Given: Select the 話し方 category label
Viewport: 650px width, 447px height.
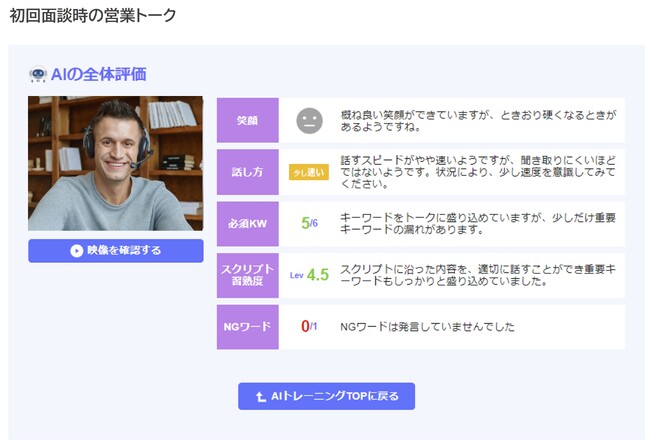Looking at the screenshot, I should coord(247,172).
